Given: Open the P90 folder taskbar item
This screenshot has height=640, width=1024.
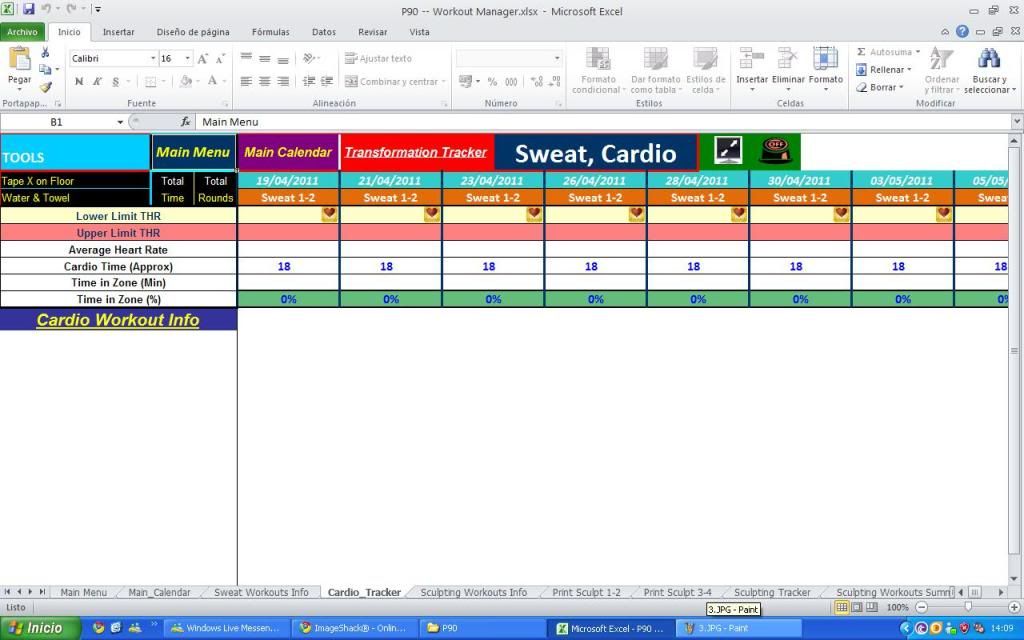Looking at the screenshot, I should tap(481, 628).
